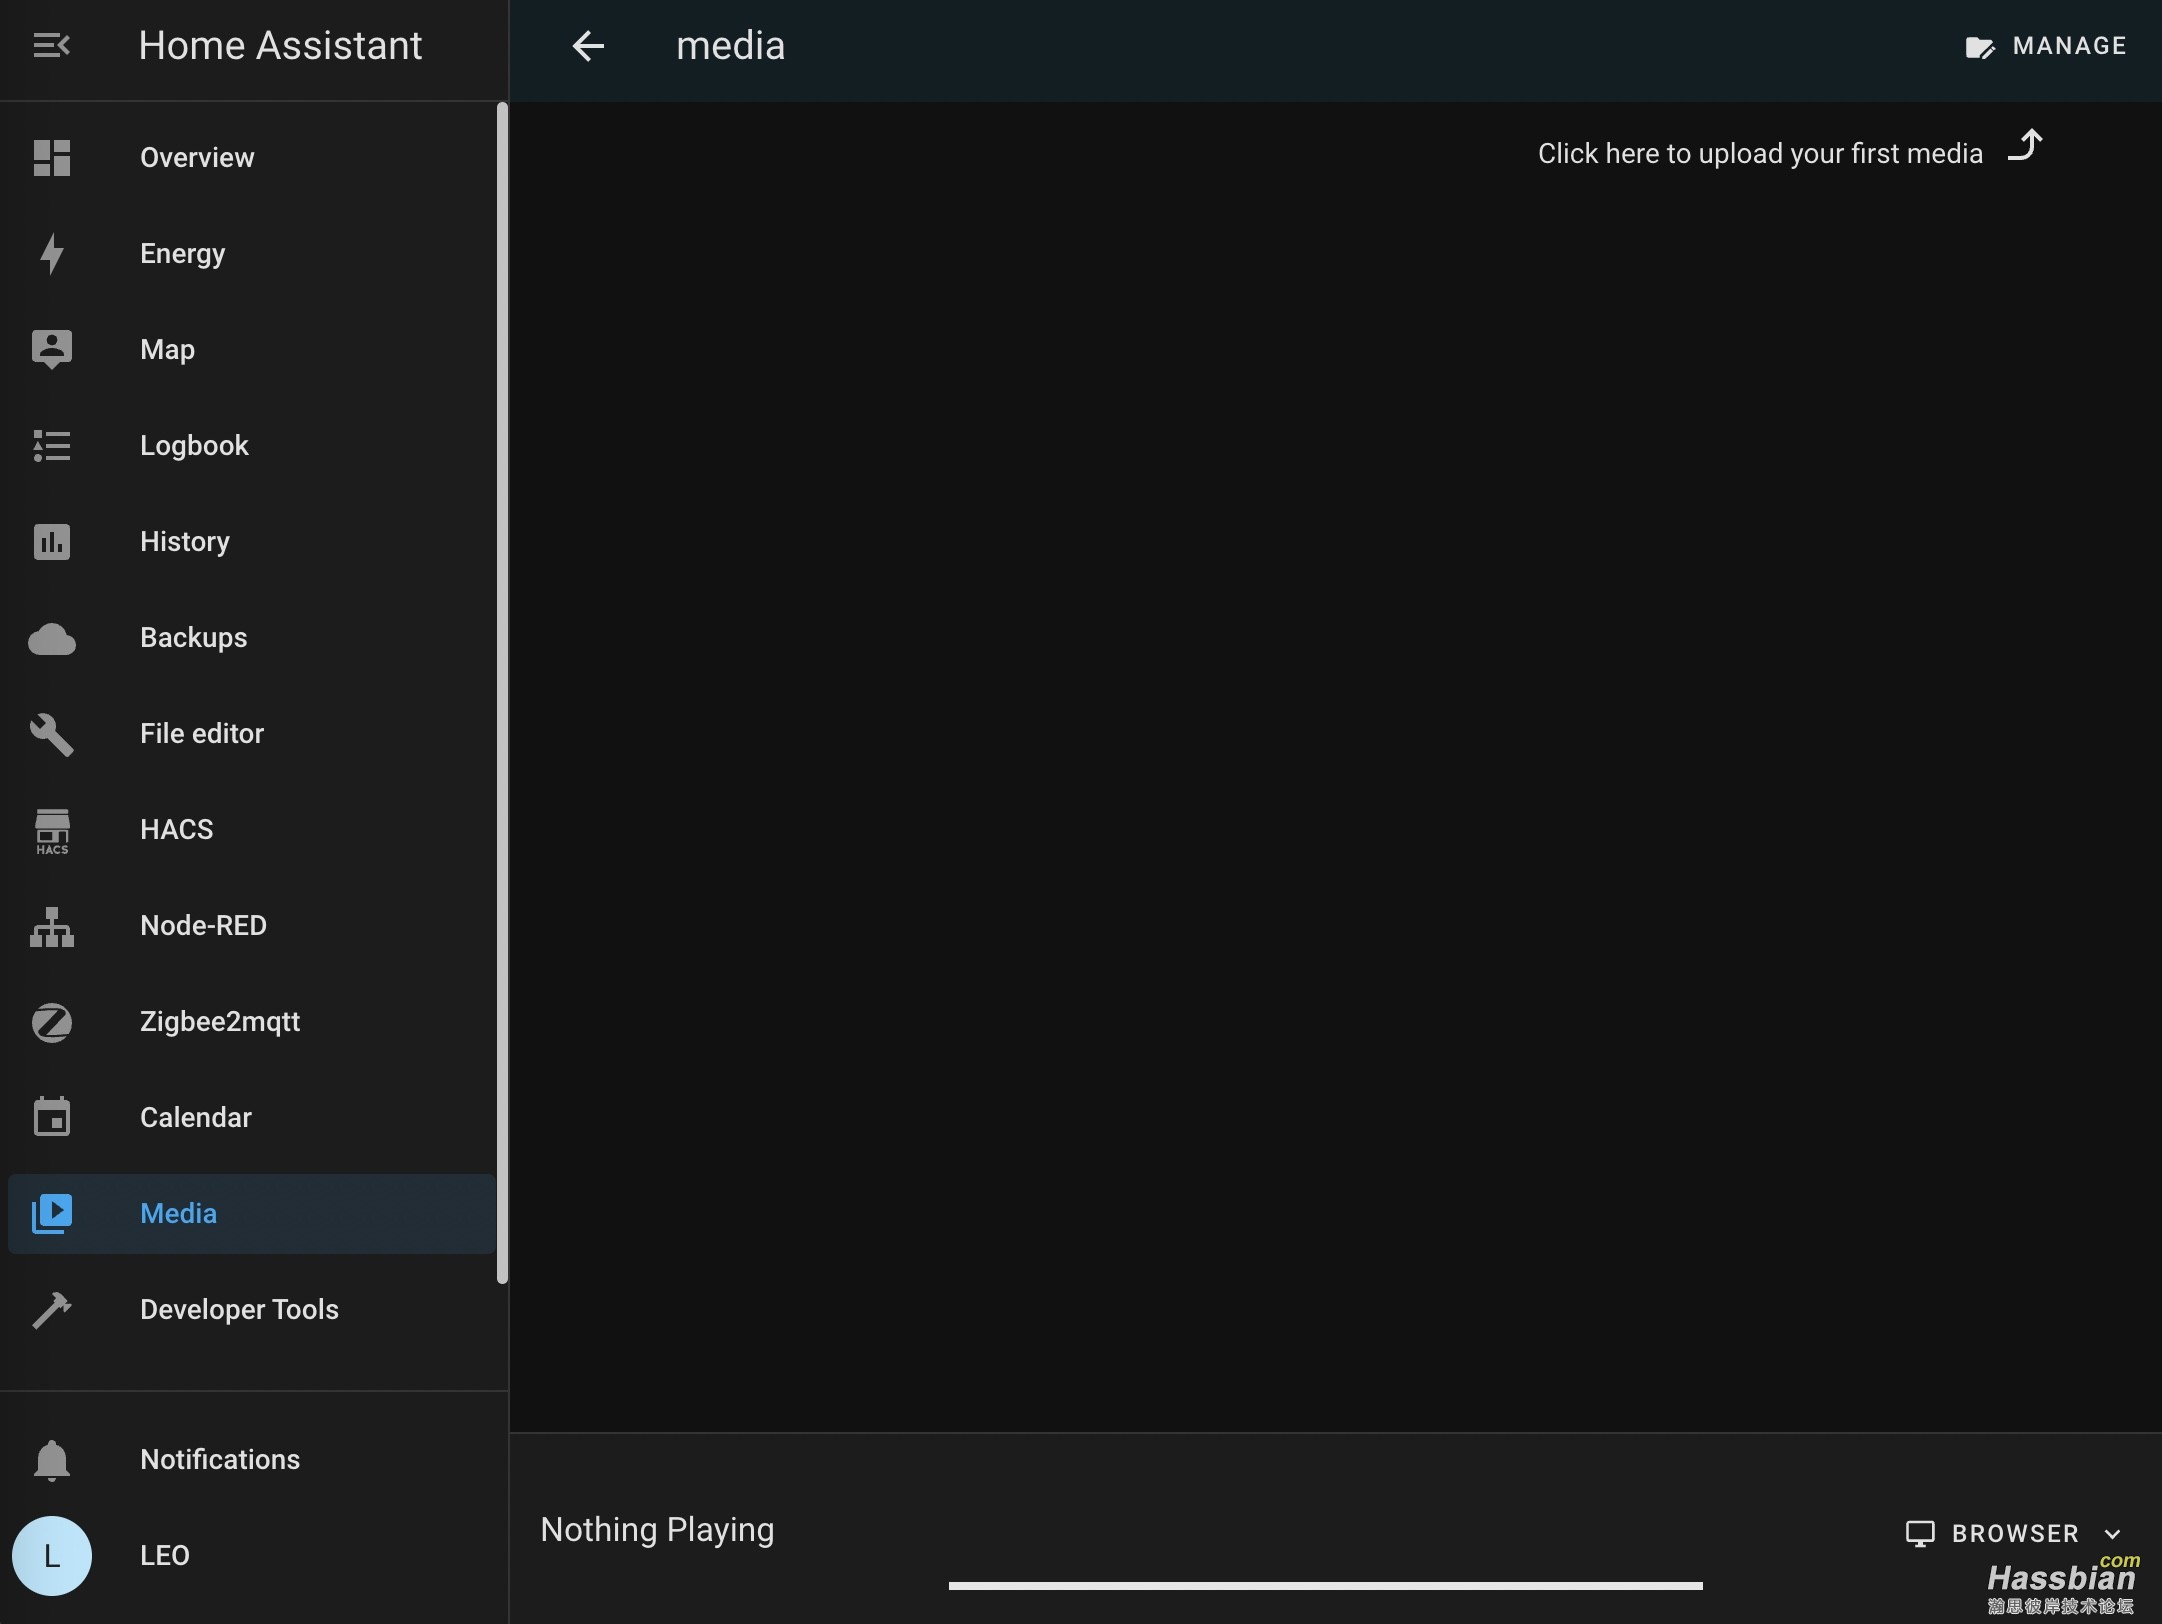Click the Map person marker icon
Viewport: 2162px width, 1624px height.
click(x=52, y=350)
